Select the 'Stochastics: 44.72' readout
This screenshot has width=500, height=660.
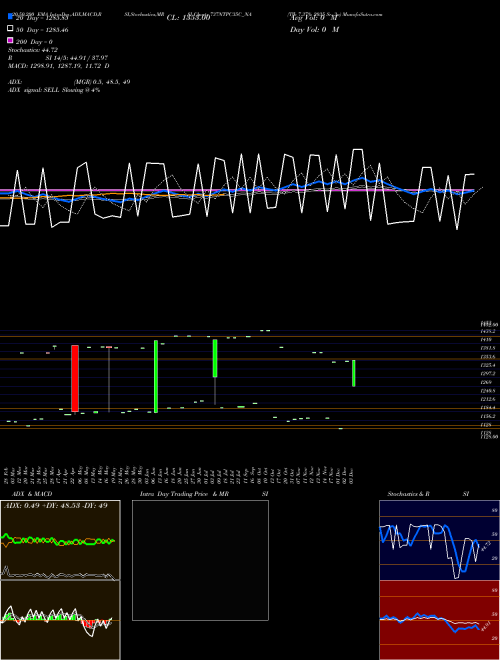33,50
